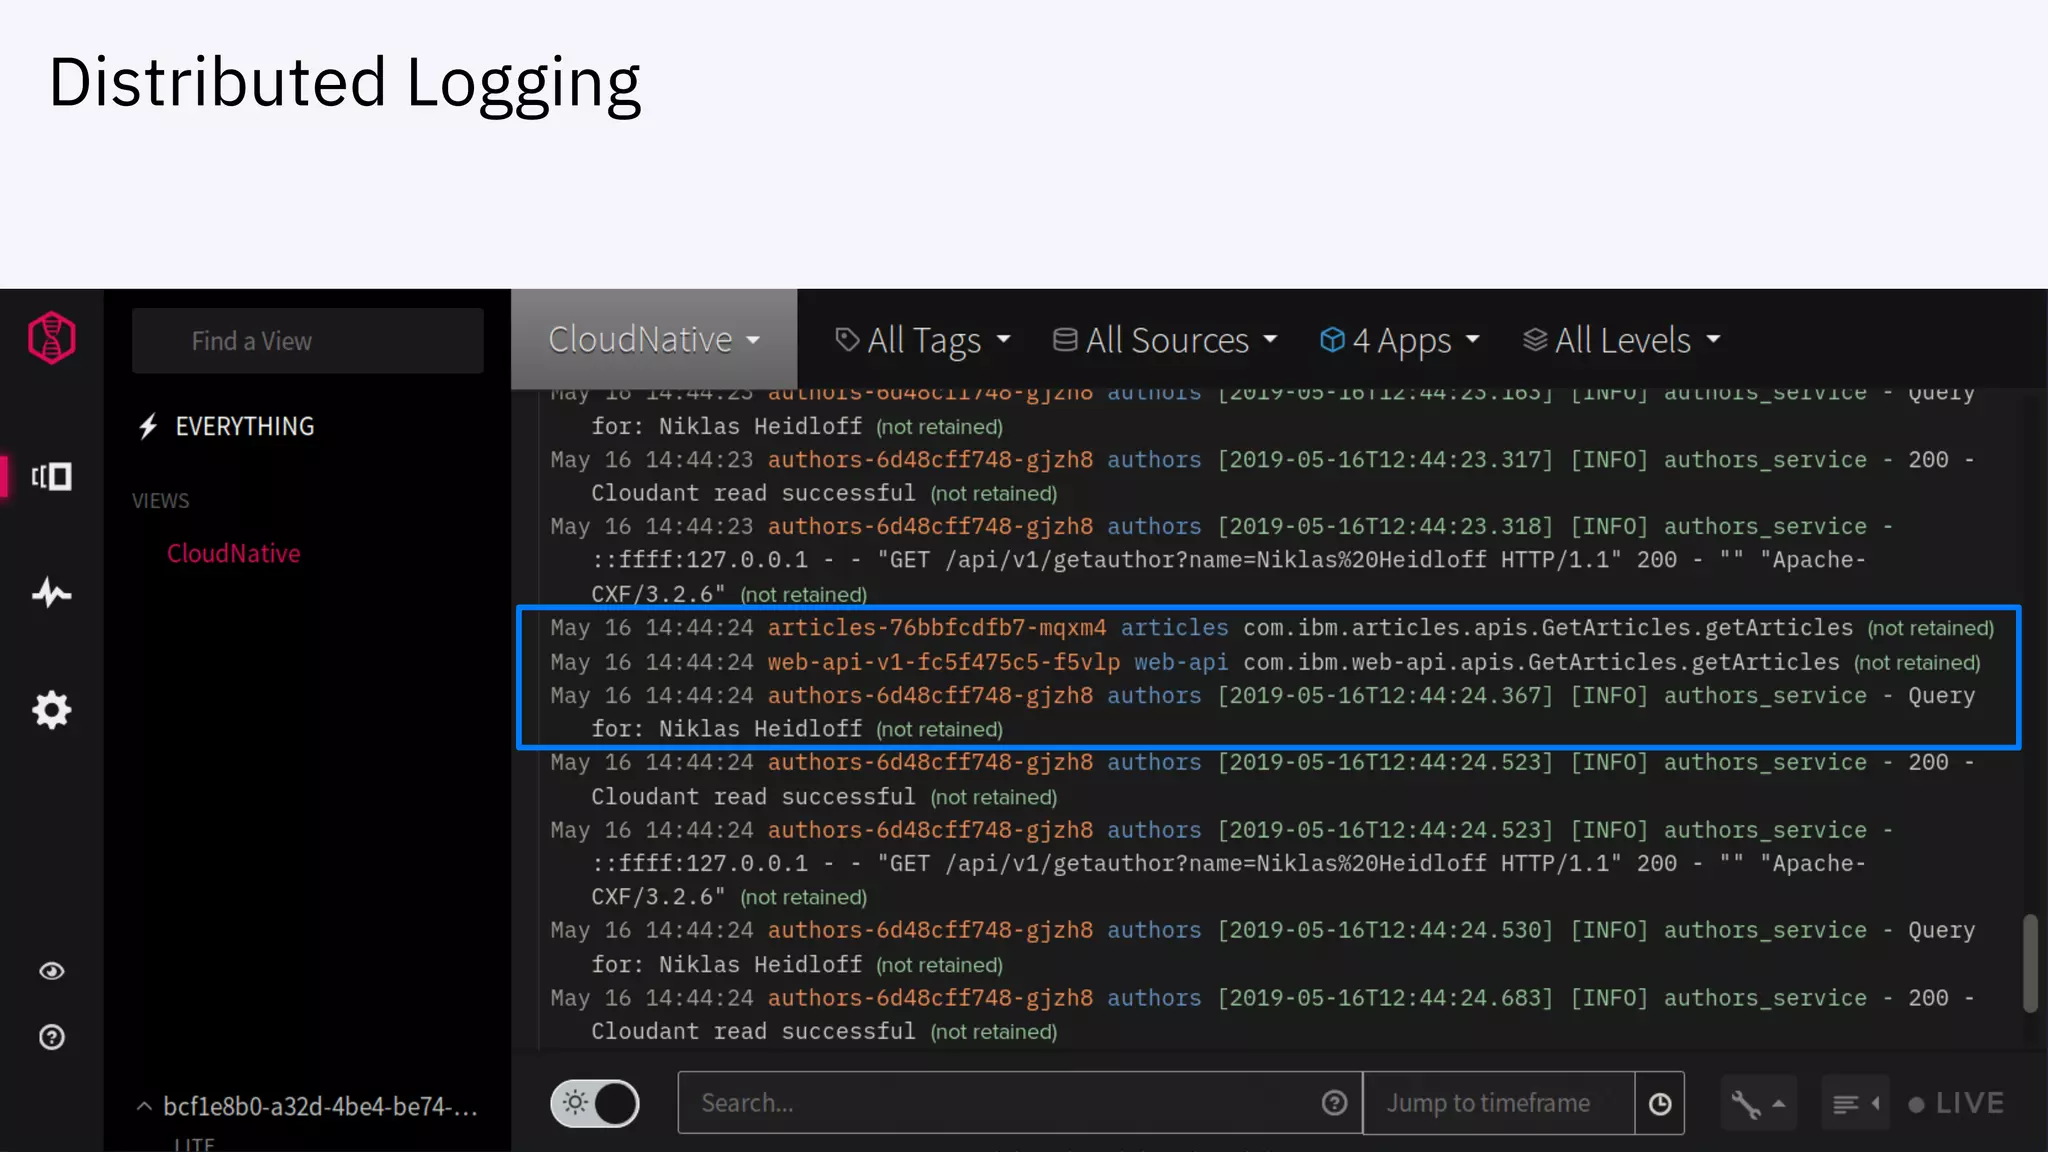Click com.ibm.web-api.apis.GetArticles.getArticles message
Screen dimensions: 2048x1152
1541,662
